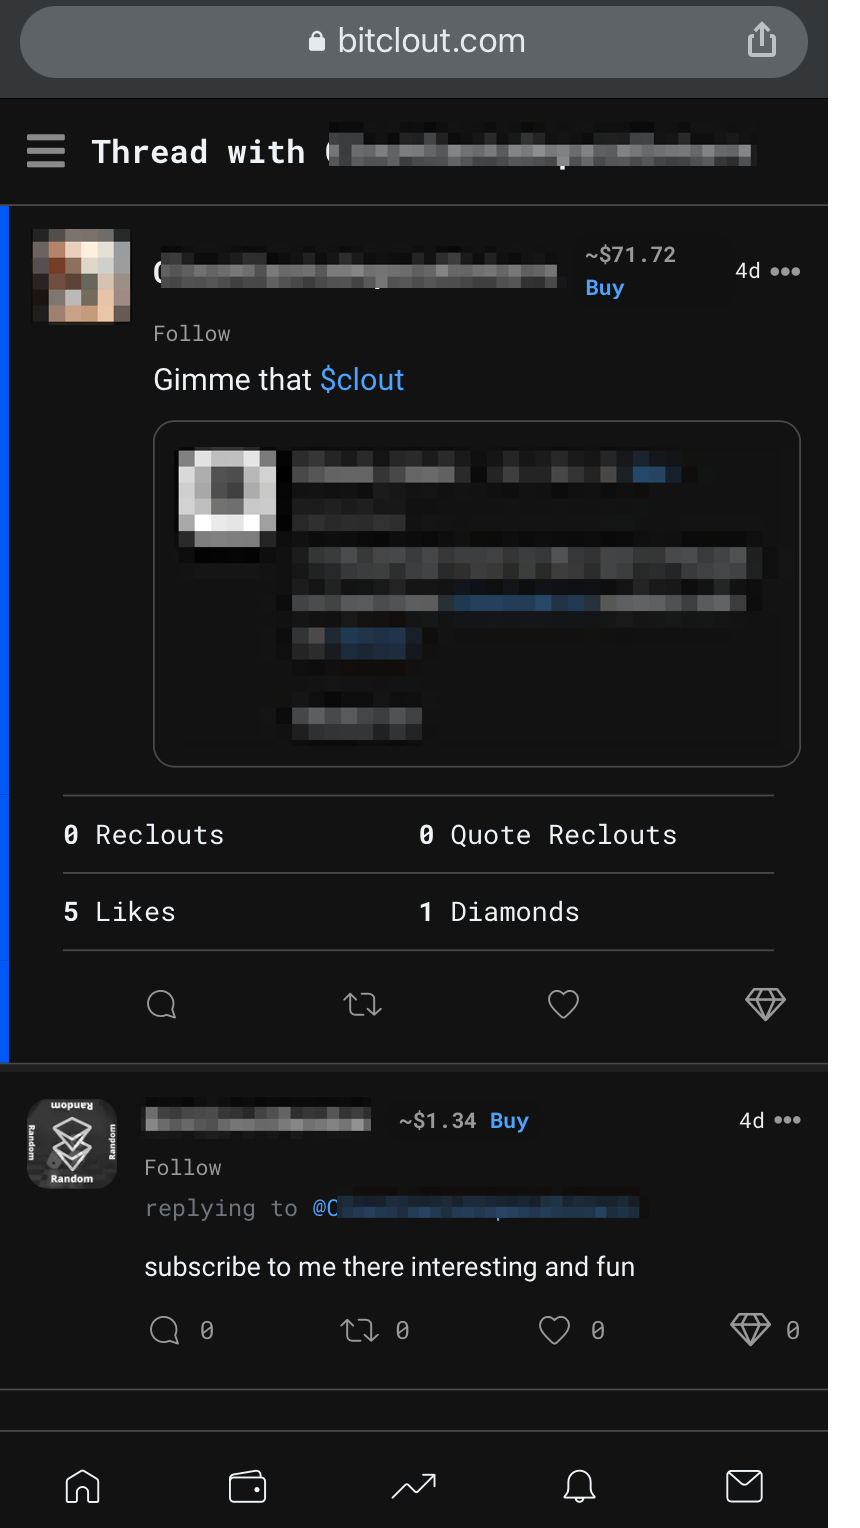Open comment reply on main post
The width and height of the screenshot is (860, 1528).
[161, 1004]
